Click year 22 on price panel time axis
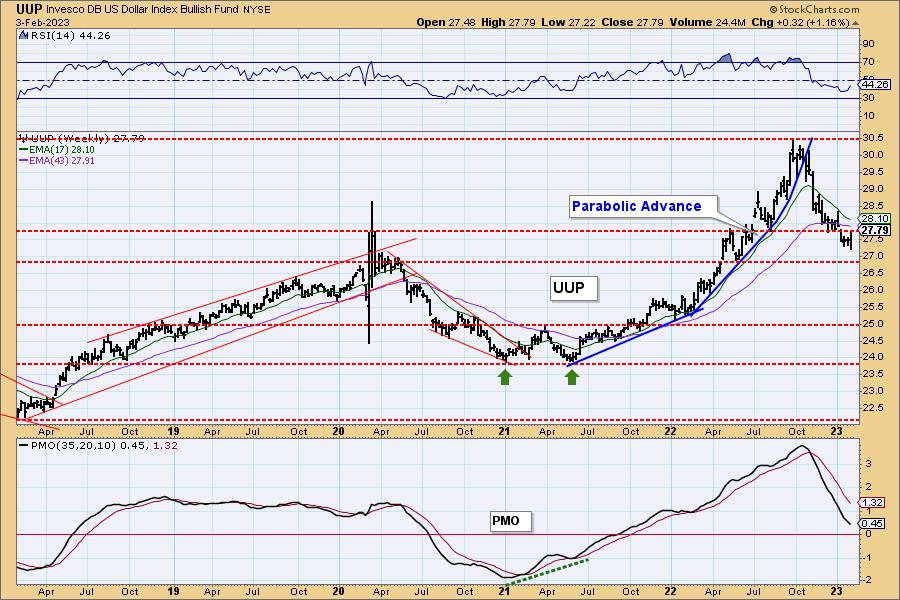900x600 pixels. coord(670,431)
